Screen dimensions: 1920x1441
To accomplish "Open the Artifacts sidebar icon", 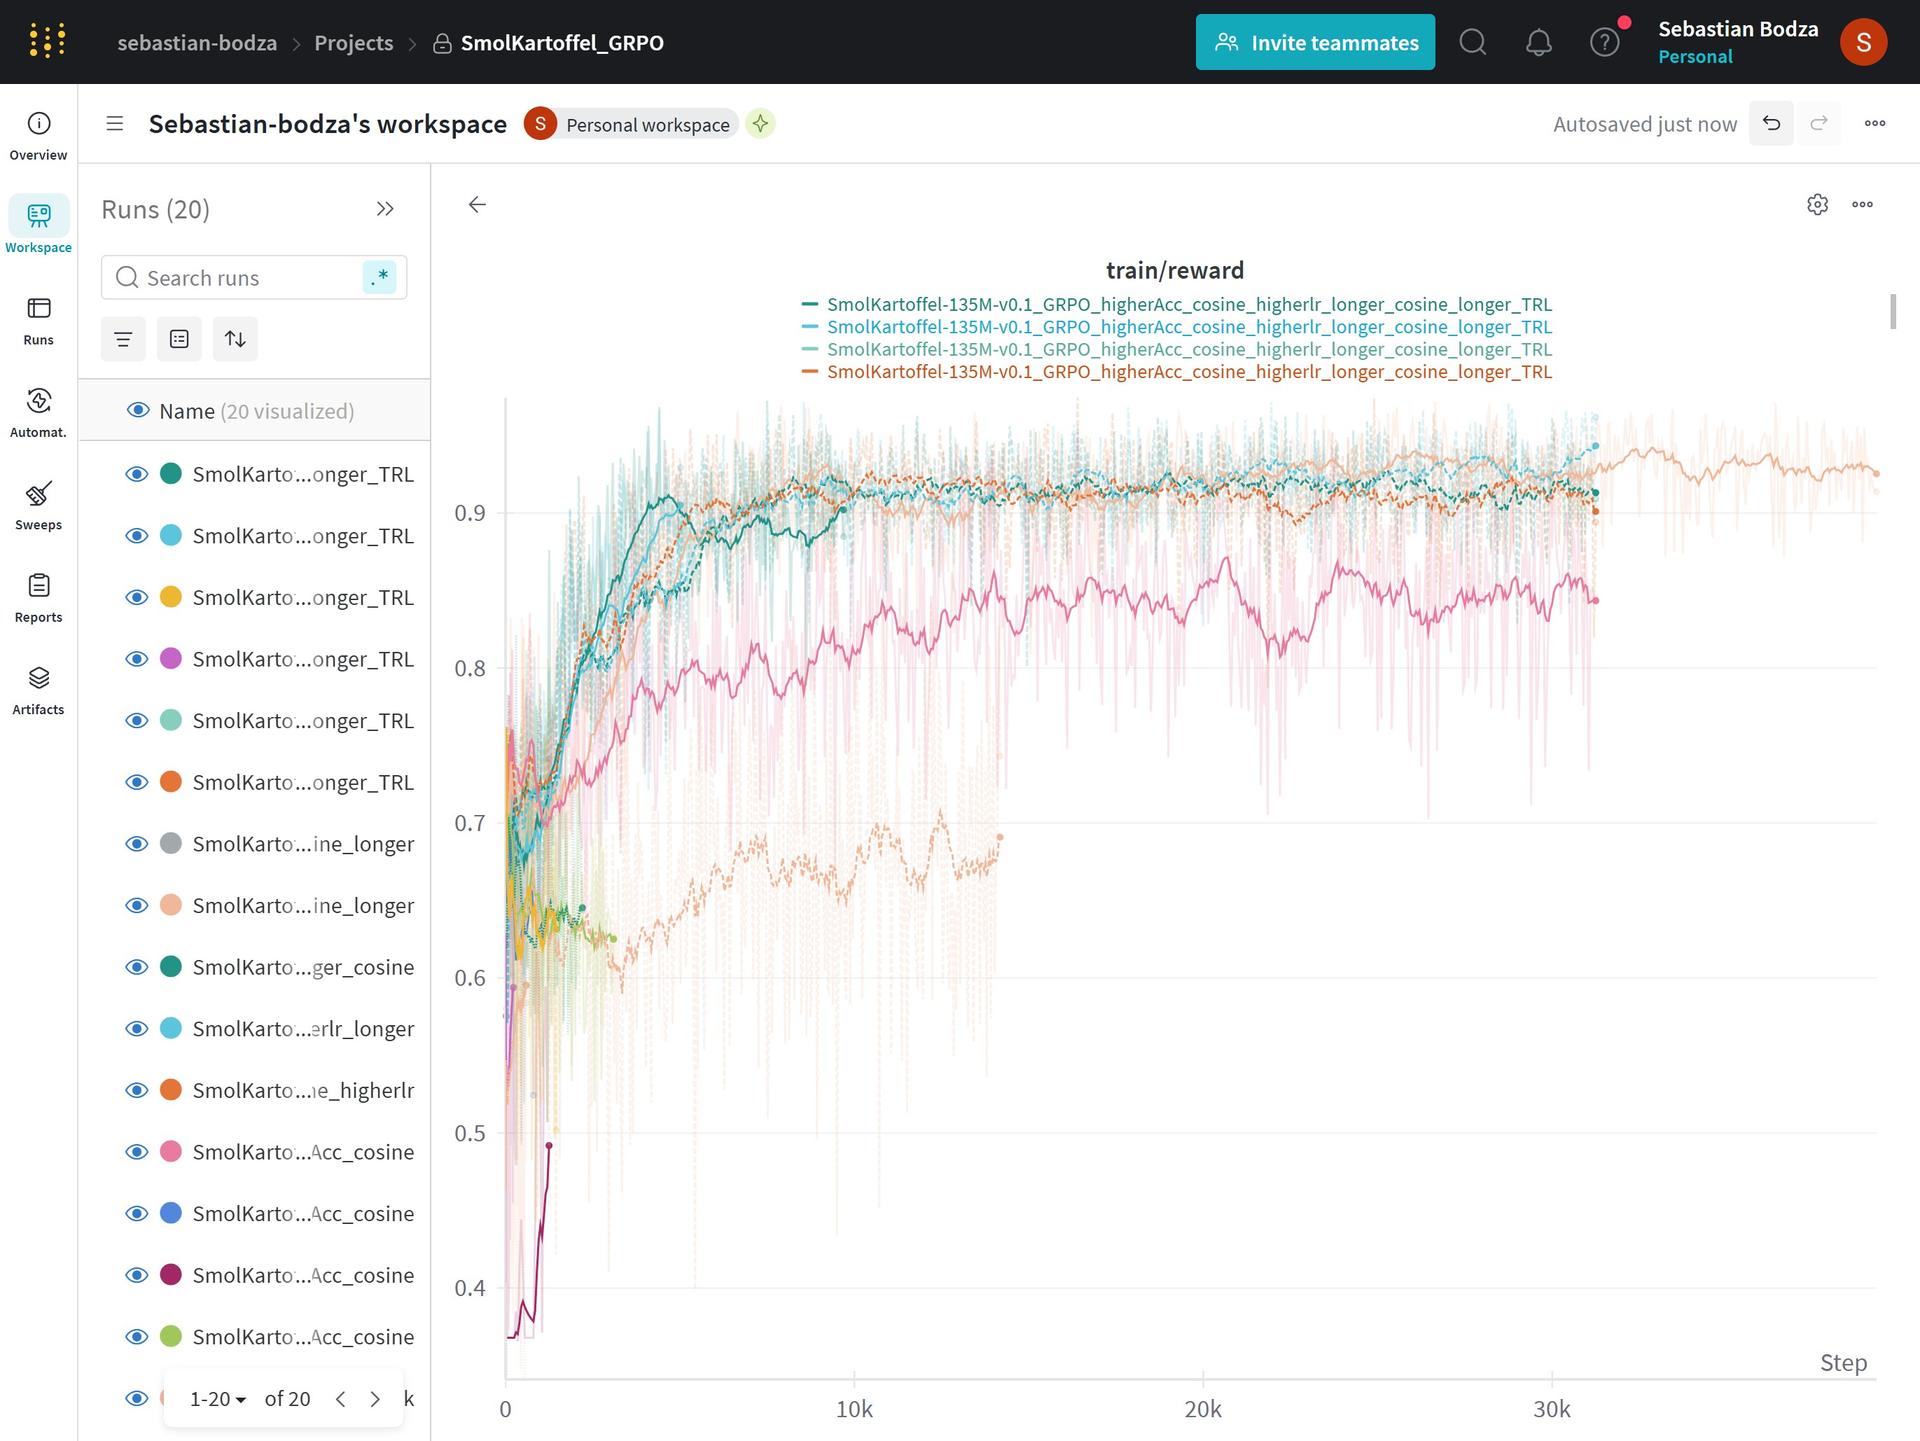I will [38, 690].
